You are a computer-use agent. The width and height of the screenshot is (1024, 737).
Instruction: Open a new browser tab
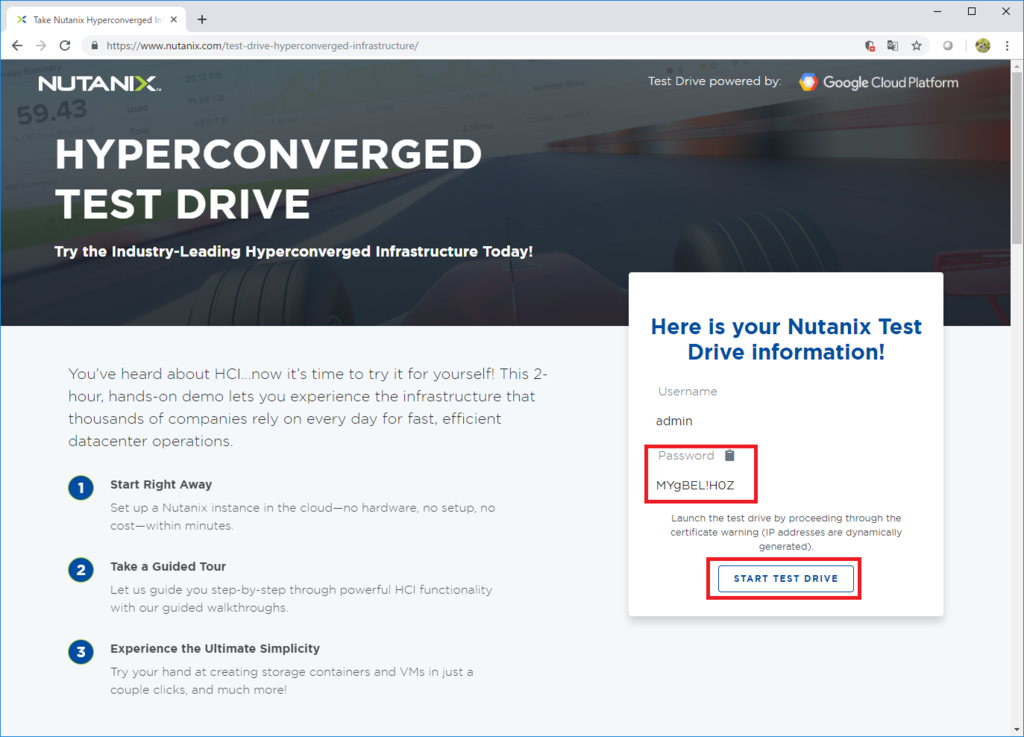[x=202, y=20]
